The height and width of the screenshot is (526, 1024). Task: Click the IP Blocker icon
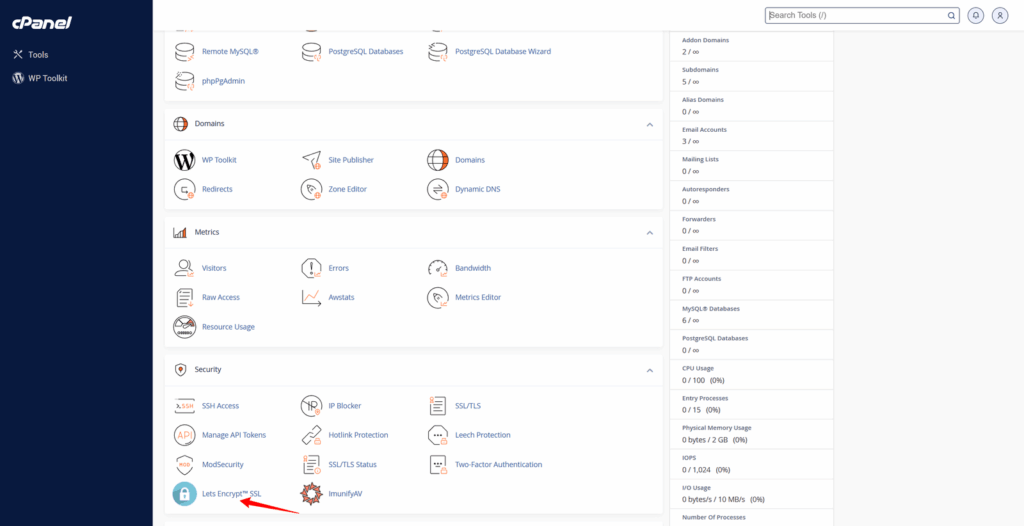(311, 406)
